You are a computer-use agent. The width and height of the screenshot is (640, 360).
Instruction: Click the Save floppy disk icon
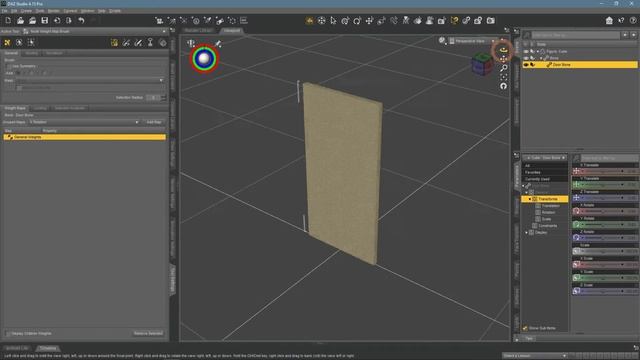(x=44, y=20)
